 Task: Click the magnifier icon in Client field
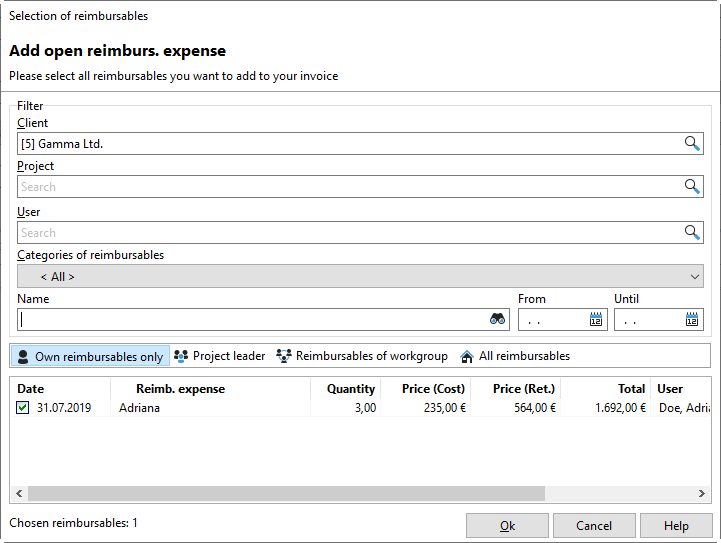692,144
